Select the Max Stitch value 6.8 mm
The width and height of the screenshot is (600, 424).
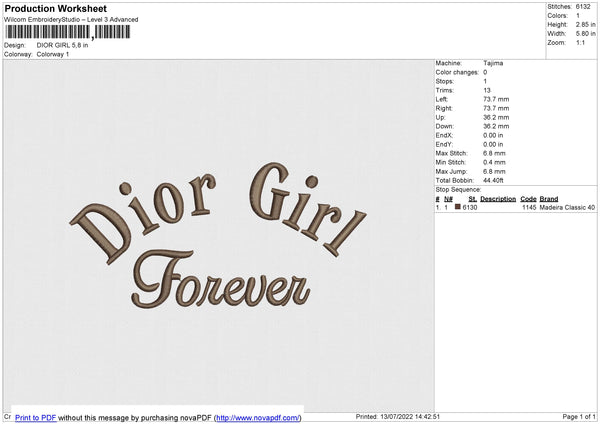coord(494,153)
